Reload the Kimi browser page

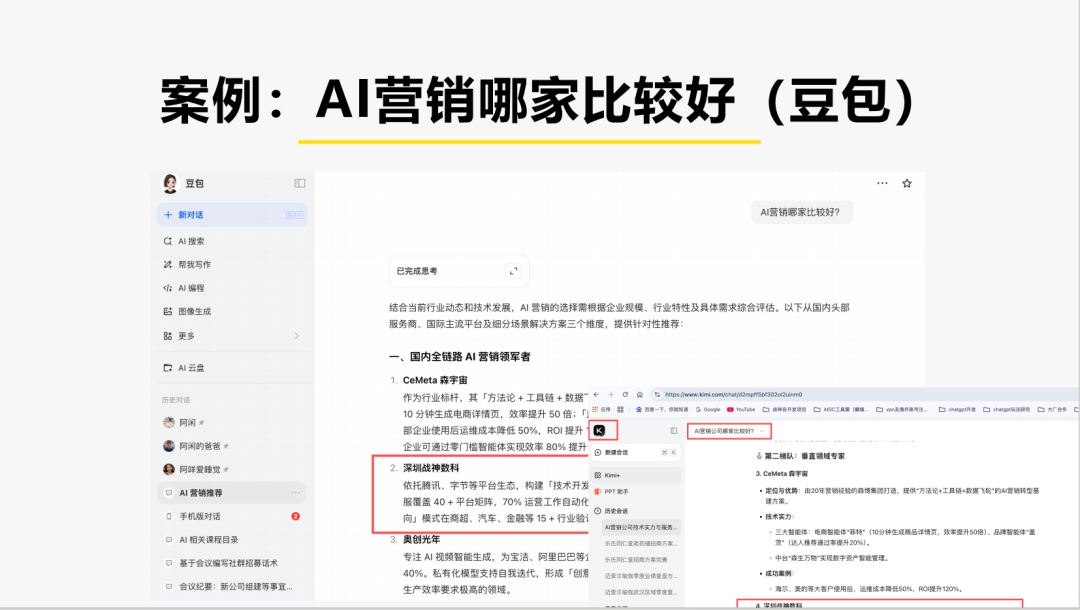point(625,395)
